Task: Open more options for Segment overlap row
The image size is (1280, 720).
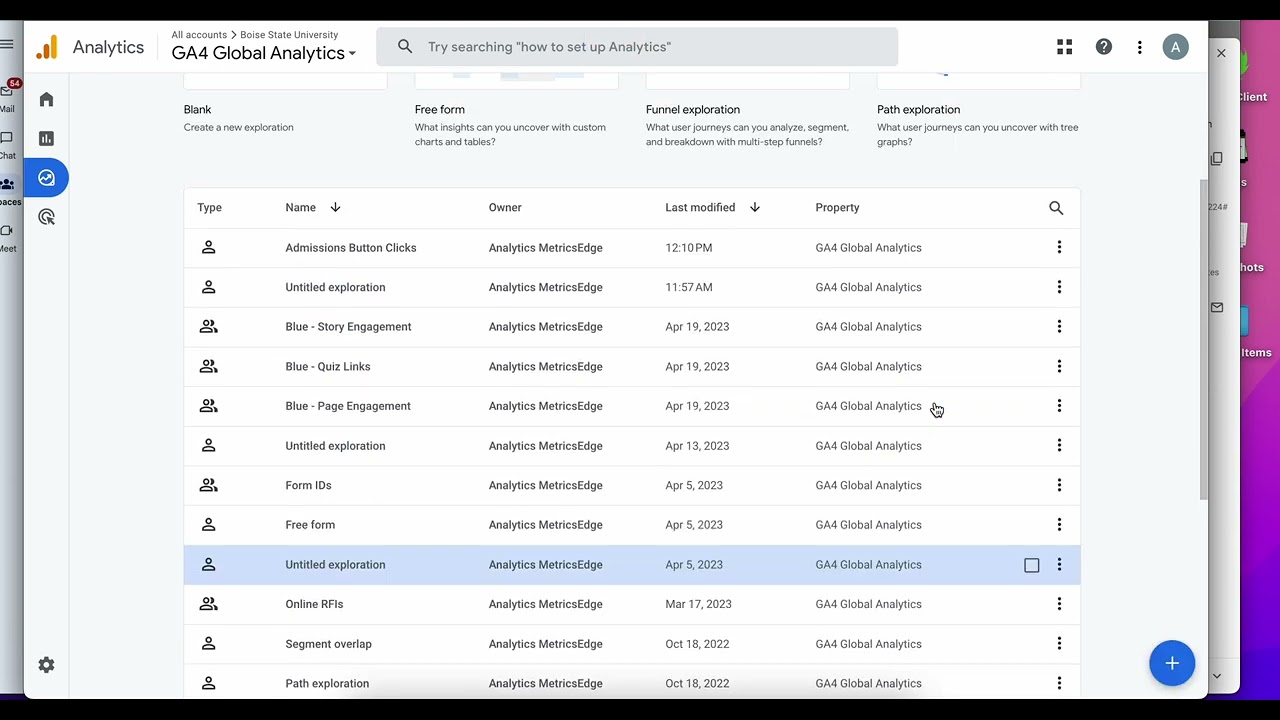Action: click(x=1059, y=644)
